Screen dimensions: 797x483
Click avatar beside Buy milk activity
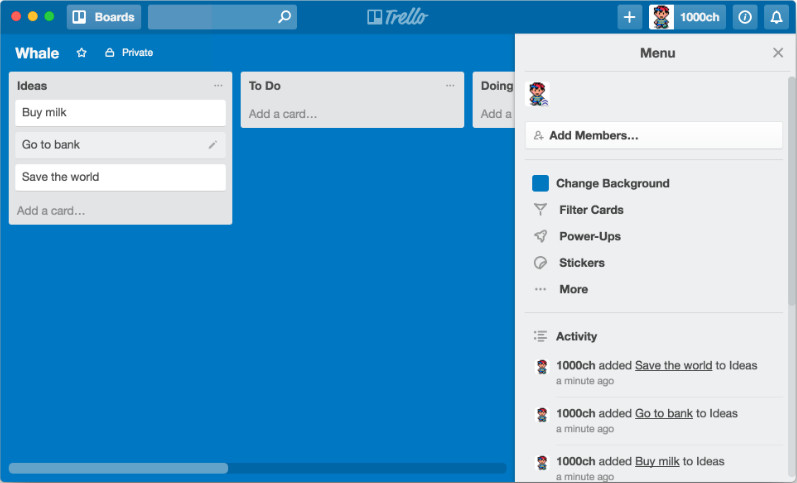(542, 462)
